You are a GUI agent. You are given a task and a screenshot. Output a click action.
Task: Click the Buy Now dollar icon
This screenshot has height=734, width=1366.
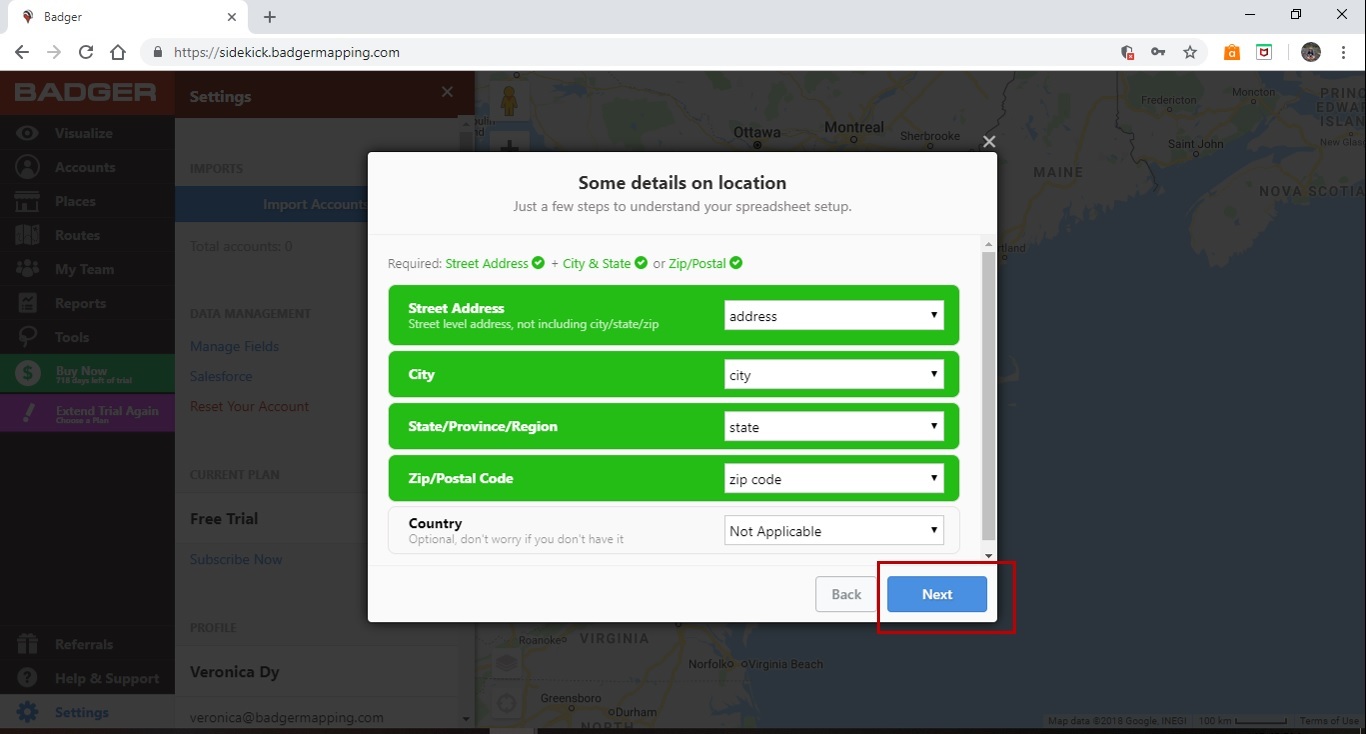point(28,374)
